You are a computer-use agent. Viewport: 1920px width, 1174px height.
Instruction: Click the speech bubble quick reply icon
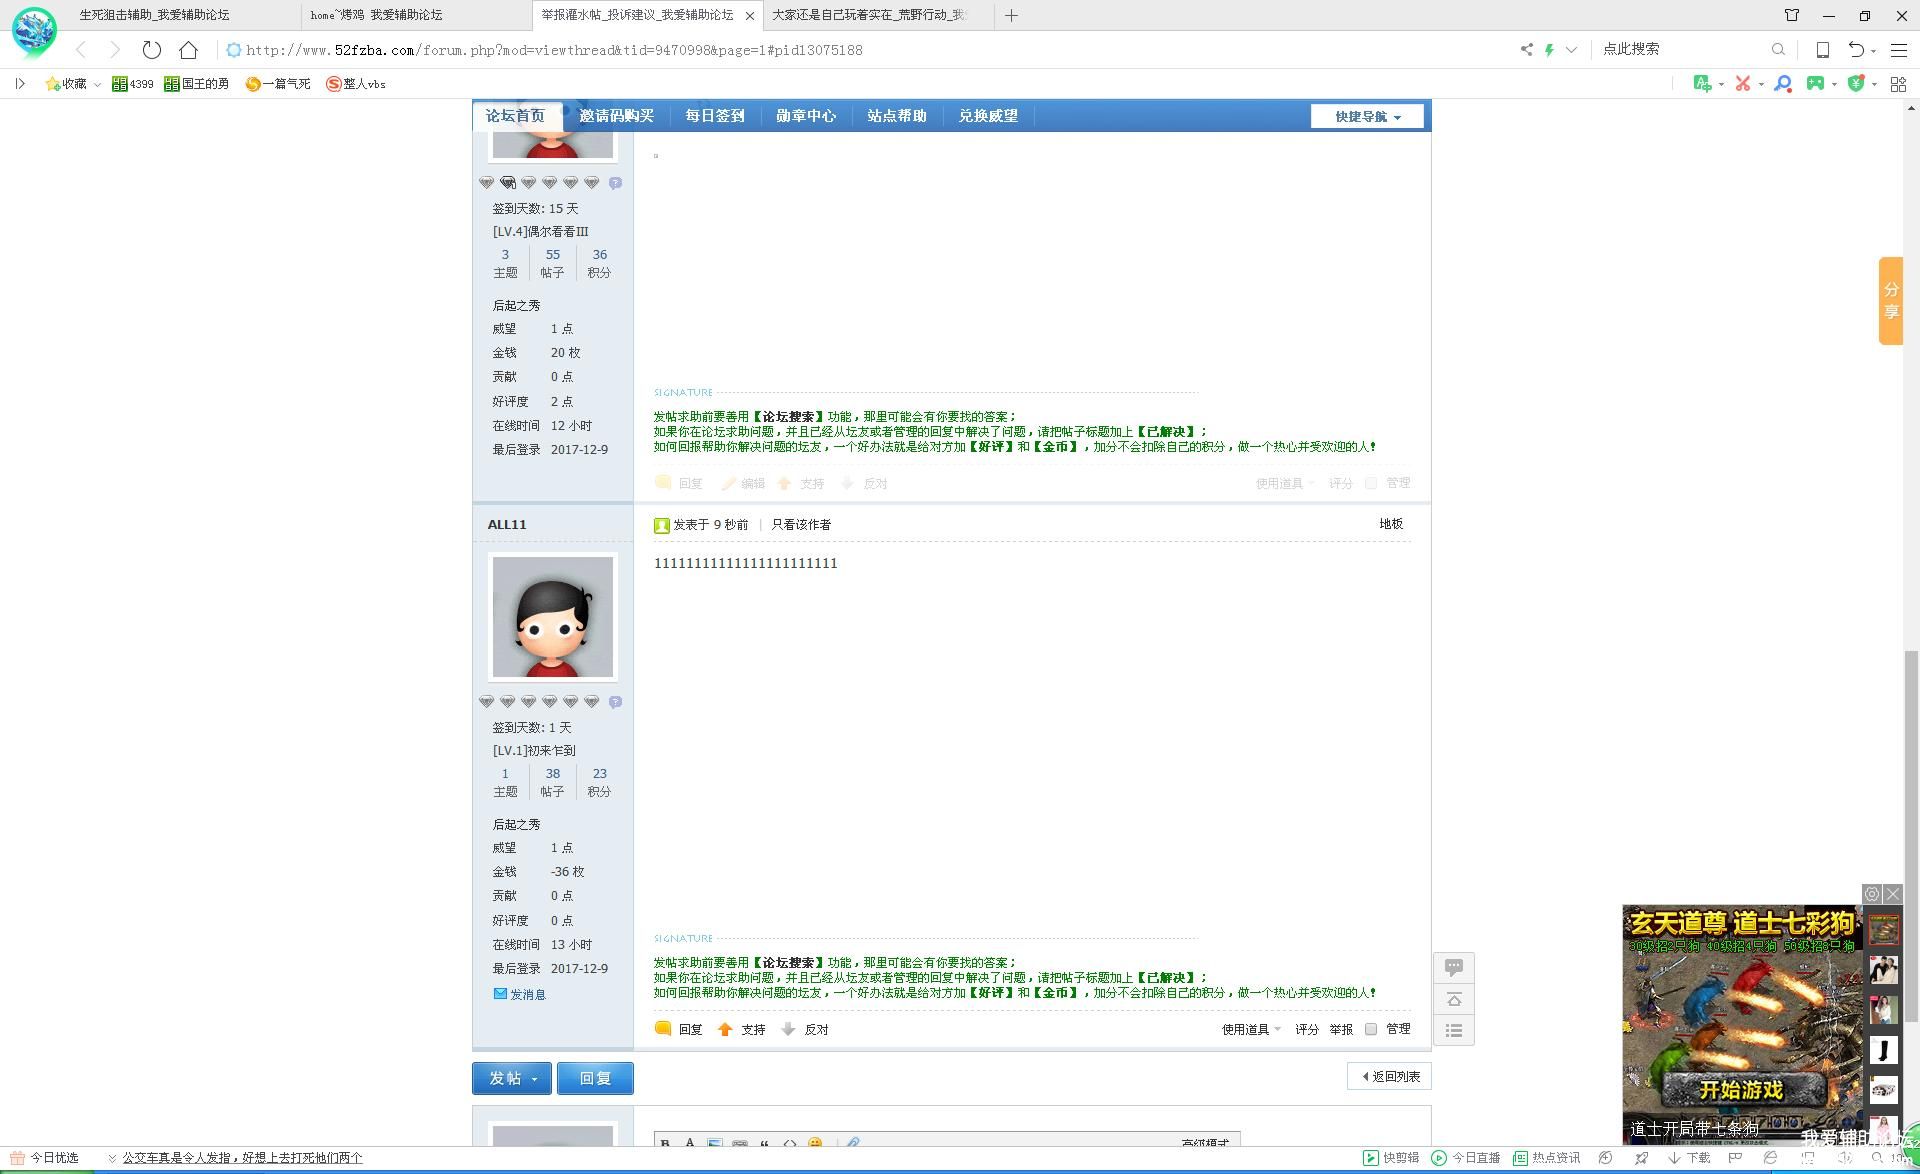(1454, 967)
